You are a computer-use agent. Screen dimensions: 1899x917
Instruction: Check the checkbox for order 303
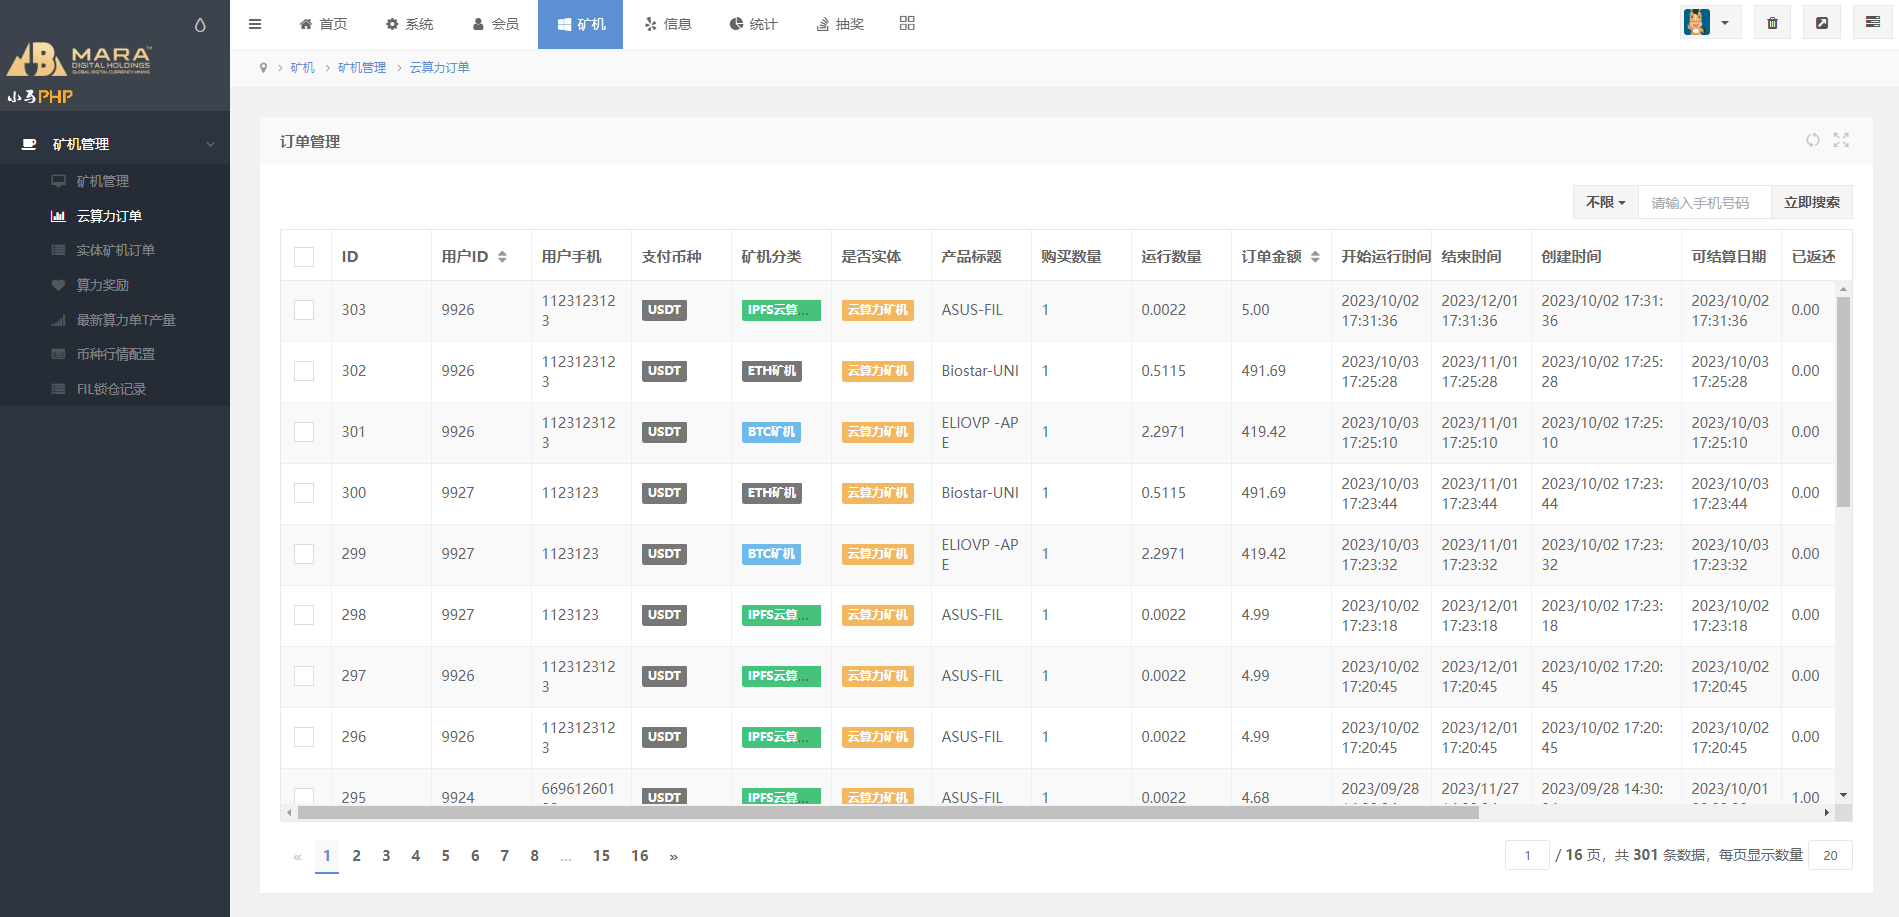305,310
